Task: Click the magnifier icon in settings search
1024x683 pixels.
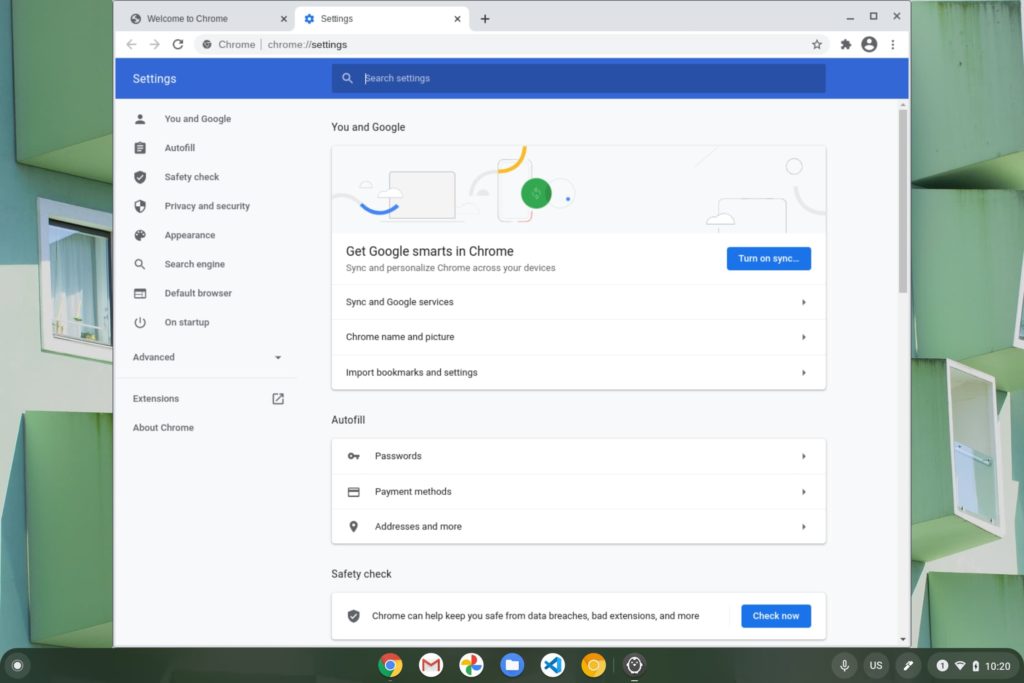Action: (x=347, y=78)
